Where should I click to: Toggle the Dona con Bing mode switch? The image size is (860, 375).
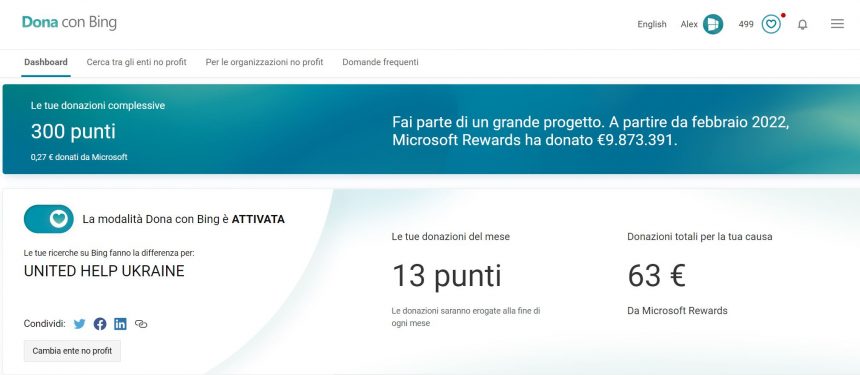tap(49, 219)
